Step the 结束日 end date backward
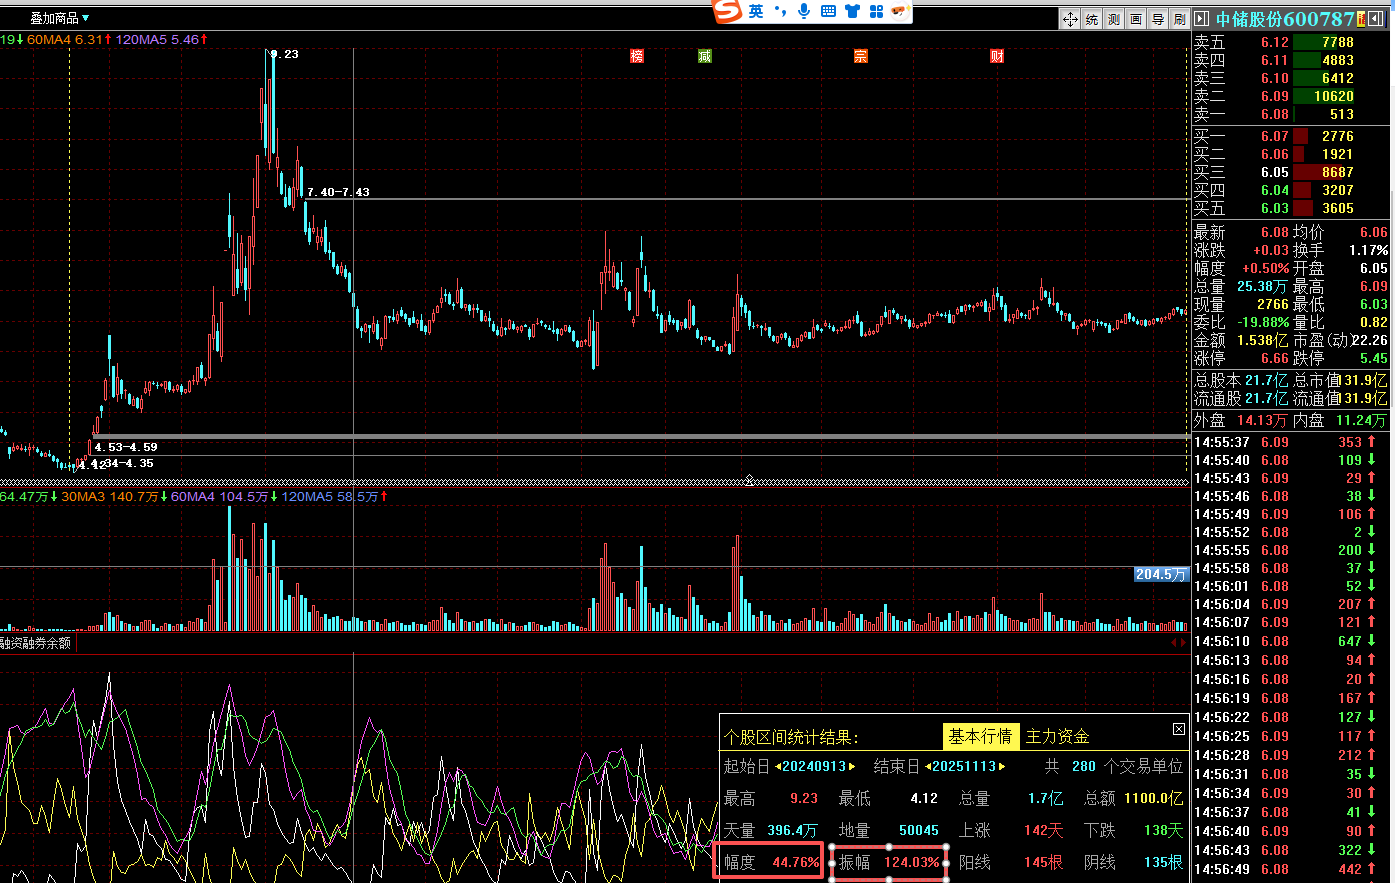 click(928, 767)
